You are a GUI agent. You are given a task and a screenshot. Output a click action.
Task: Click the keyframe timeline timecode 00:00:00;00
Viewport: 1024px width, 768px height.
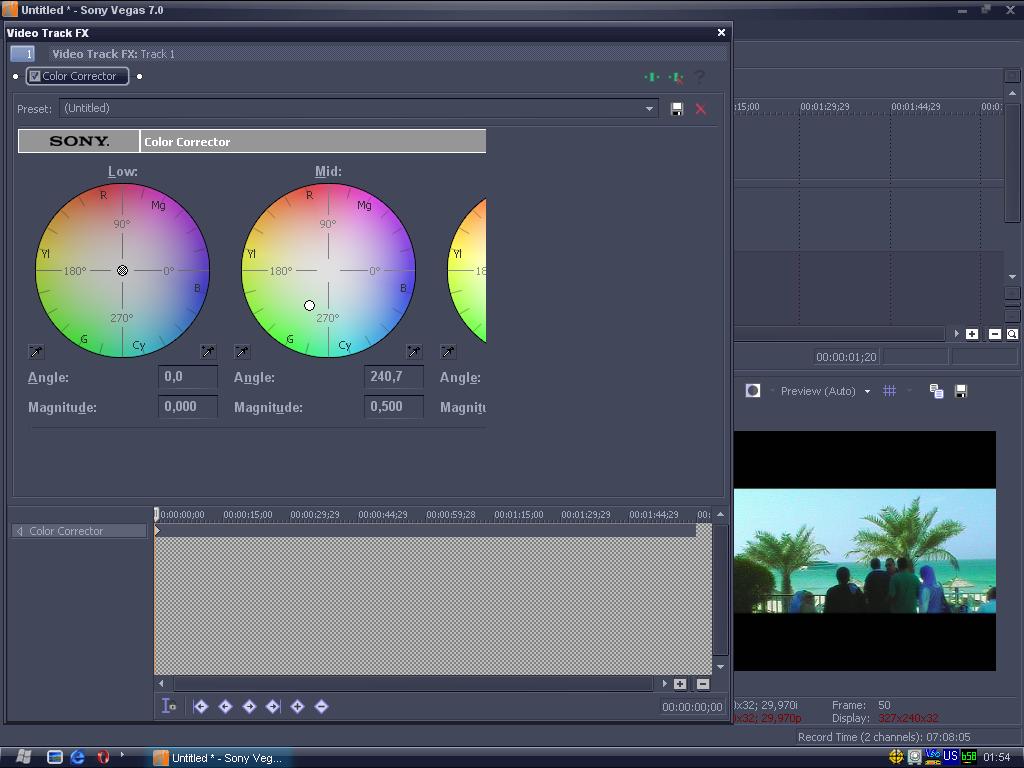pos(692,707)
